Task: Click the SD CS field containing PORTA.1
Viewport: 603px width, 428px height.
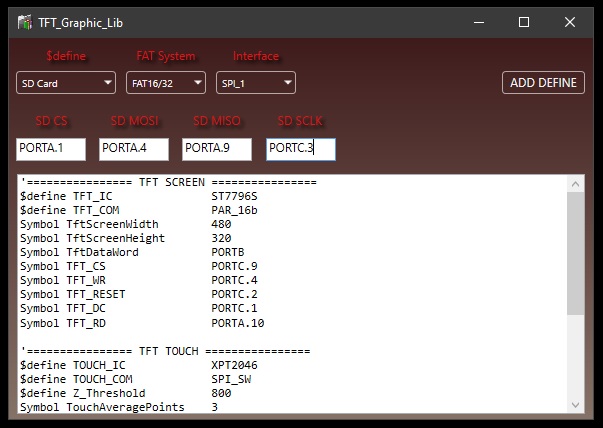Action: [x=51, y=149]
